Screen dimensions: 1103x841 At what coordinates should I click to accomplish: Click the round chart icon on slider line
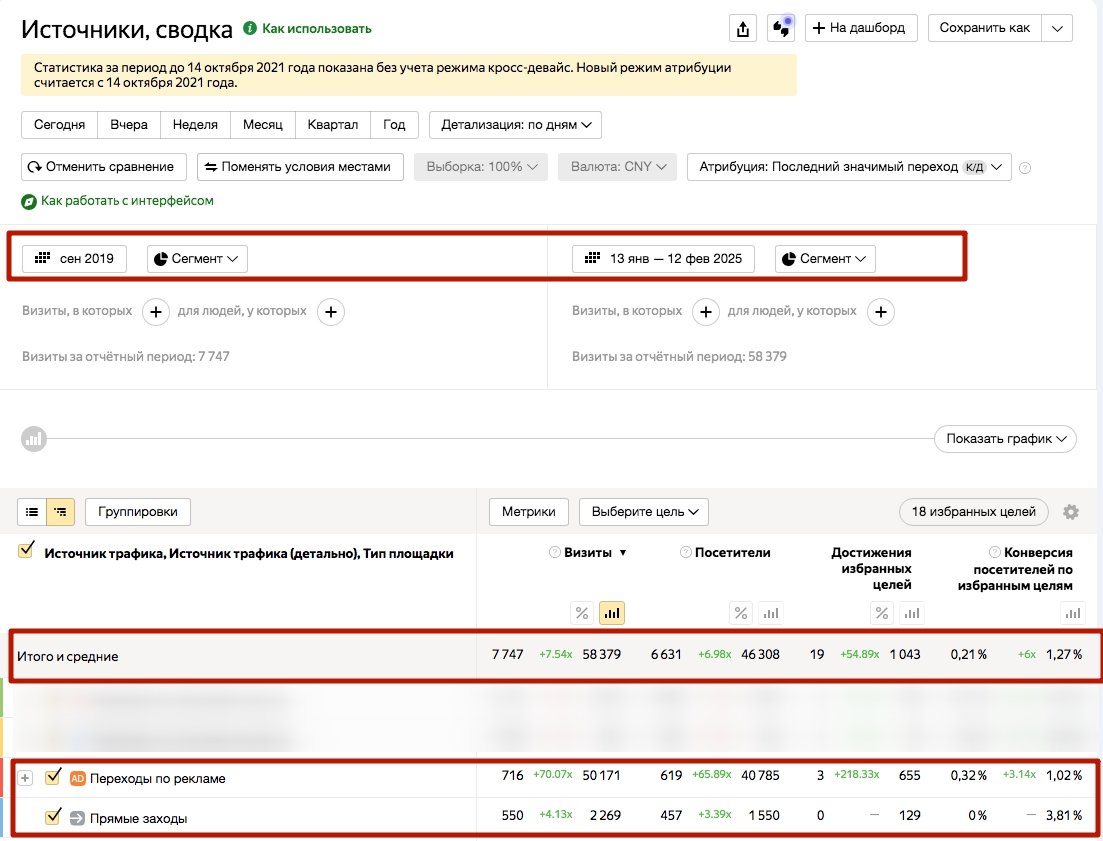pyautogui.click(x=33, y=438)
